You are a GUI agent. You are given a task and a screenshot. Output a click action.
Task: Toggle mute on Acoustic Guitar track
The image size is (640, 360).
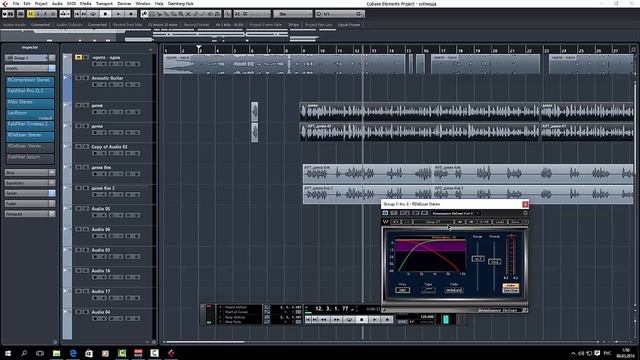tap(78, 78)
